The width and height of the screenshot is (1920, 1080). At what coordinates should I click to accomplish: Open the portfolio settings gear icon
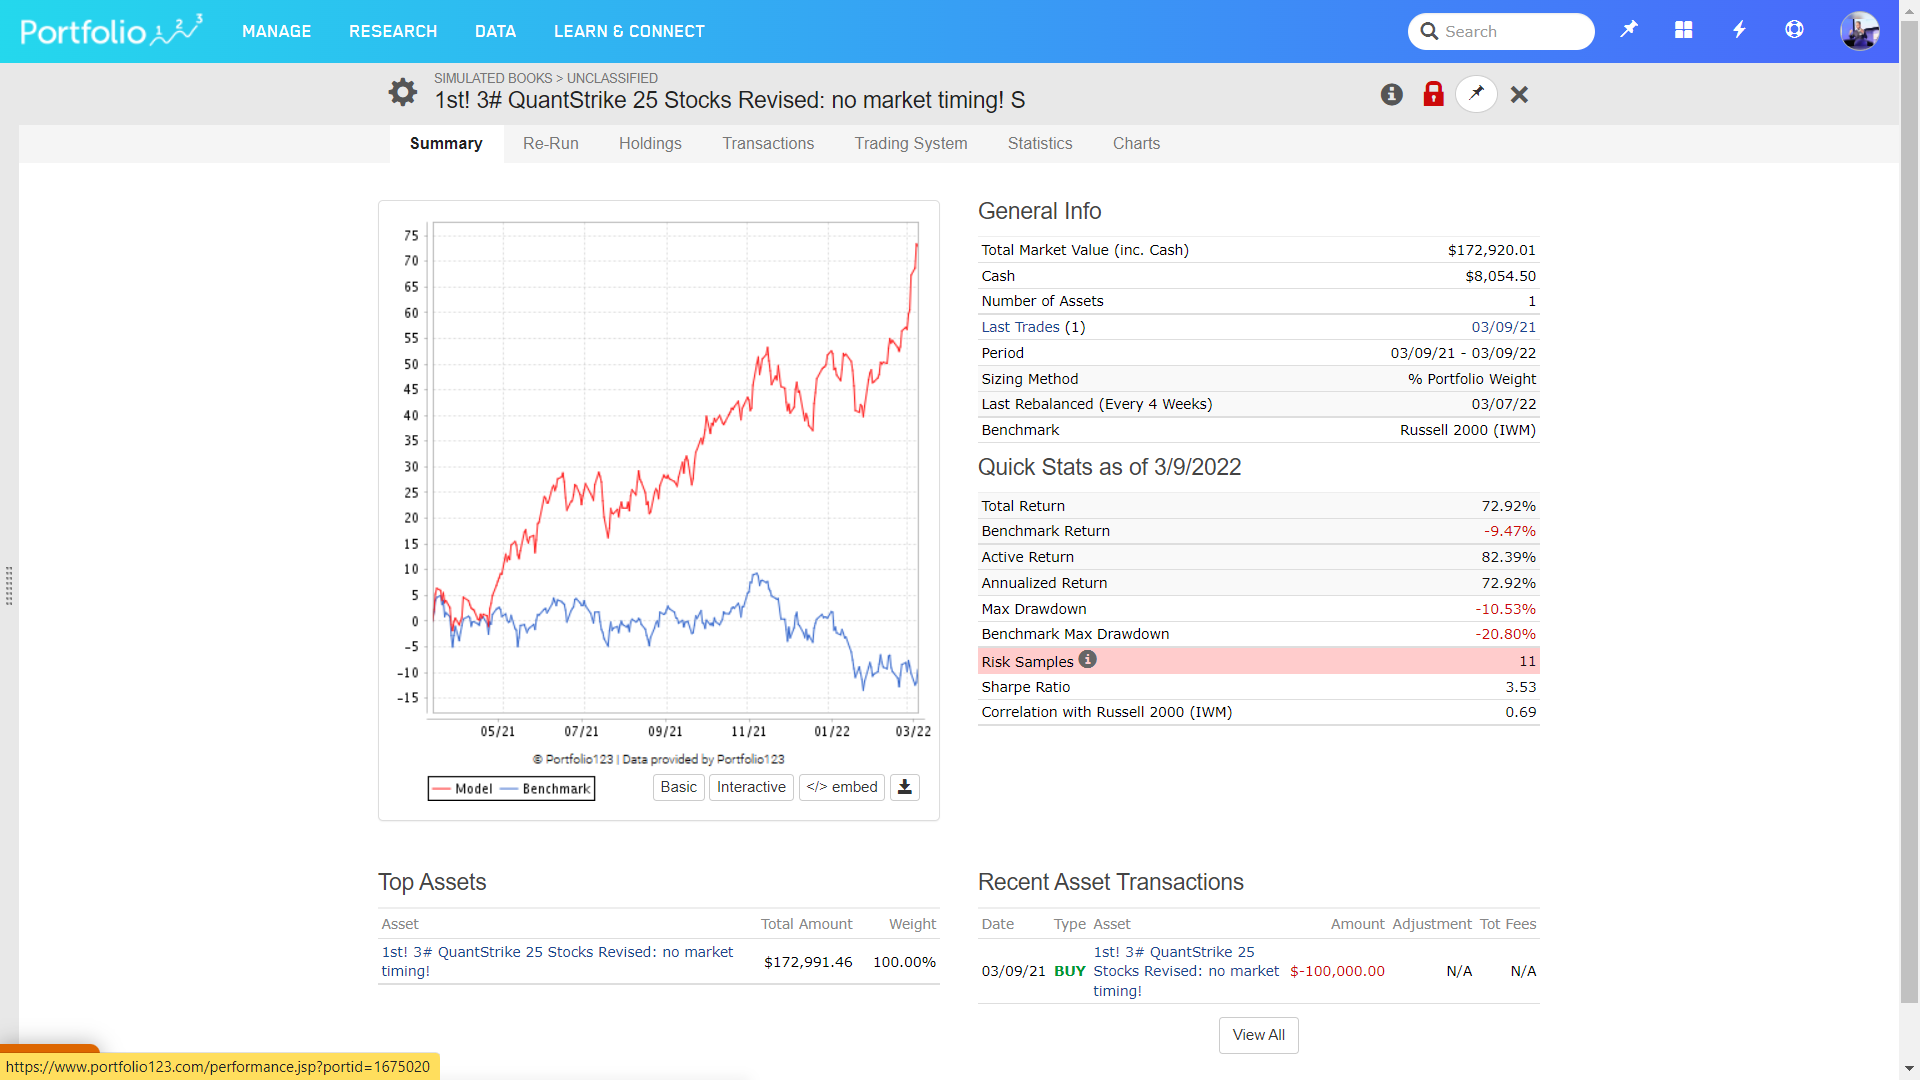click(x=403, y=93)
